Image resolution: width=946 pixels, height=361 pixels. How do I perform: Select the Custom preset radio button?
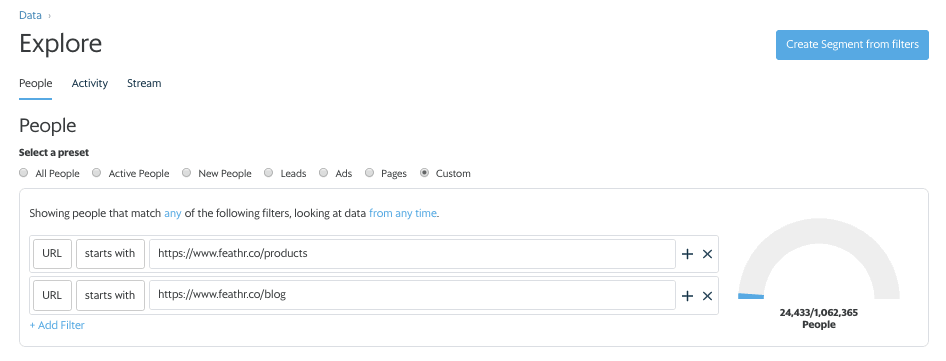click(x=424, y=173)
